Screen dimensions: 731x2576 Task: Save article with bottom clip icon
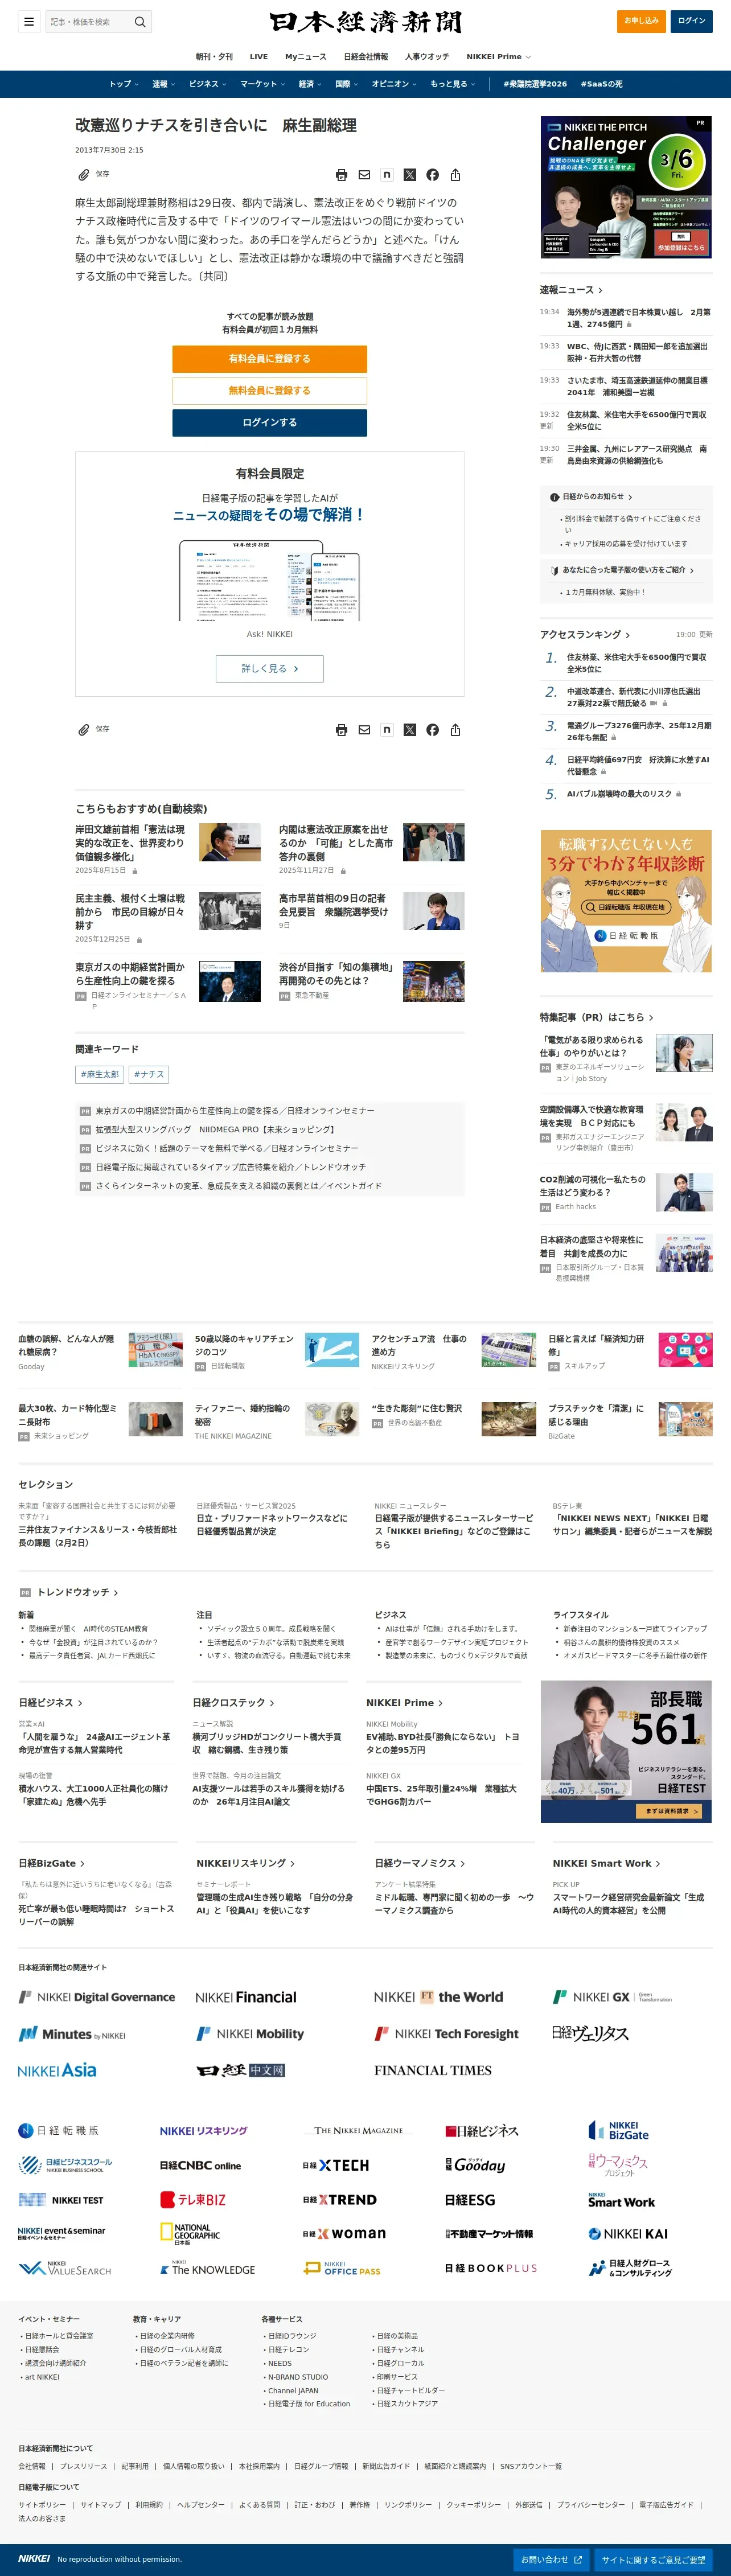coord(84,730)
